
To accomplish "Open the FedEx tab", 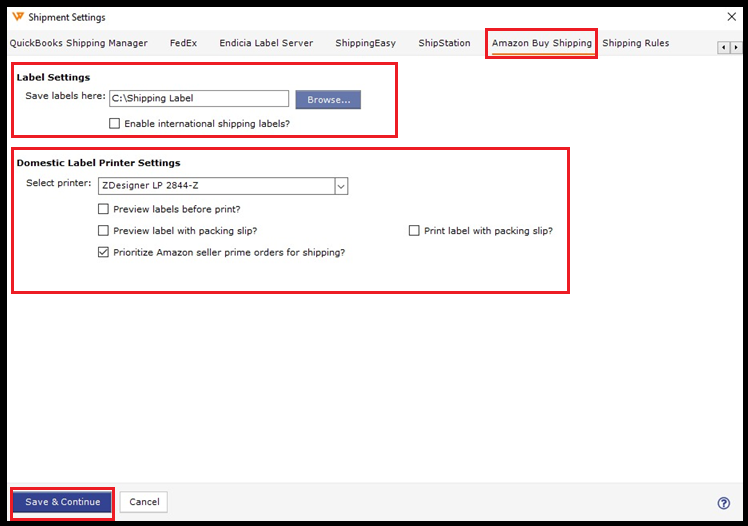I will click(x=183, y=43).
